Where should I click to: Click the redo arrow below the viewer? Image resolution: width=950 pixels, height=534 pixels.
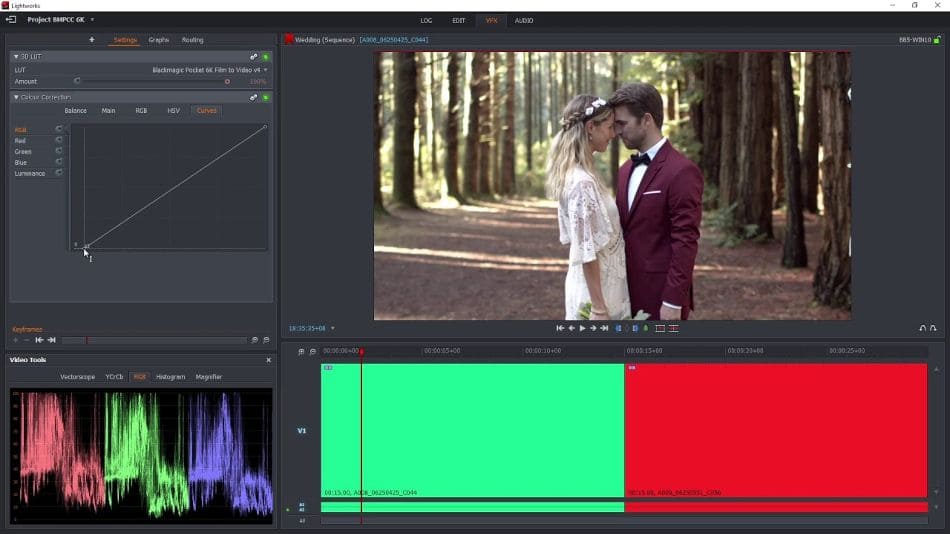934,328
